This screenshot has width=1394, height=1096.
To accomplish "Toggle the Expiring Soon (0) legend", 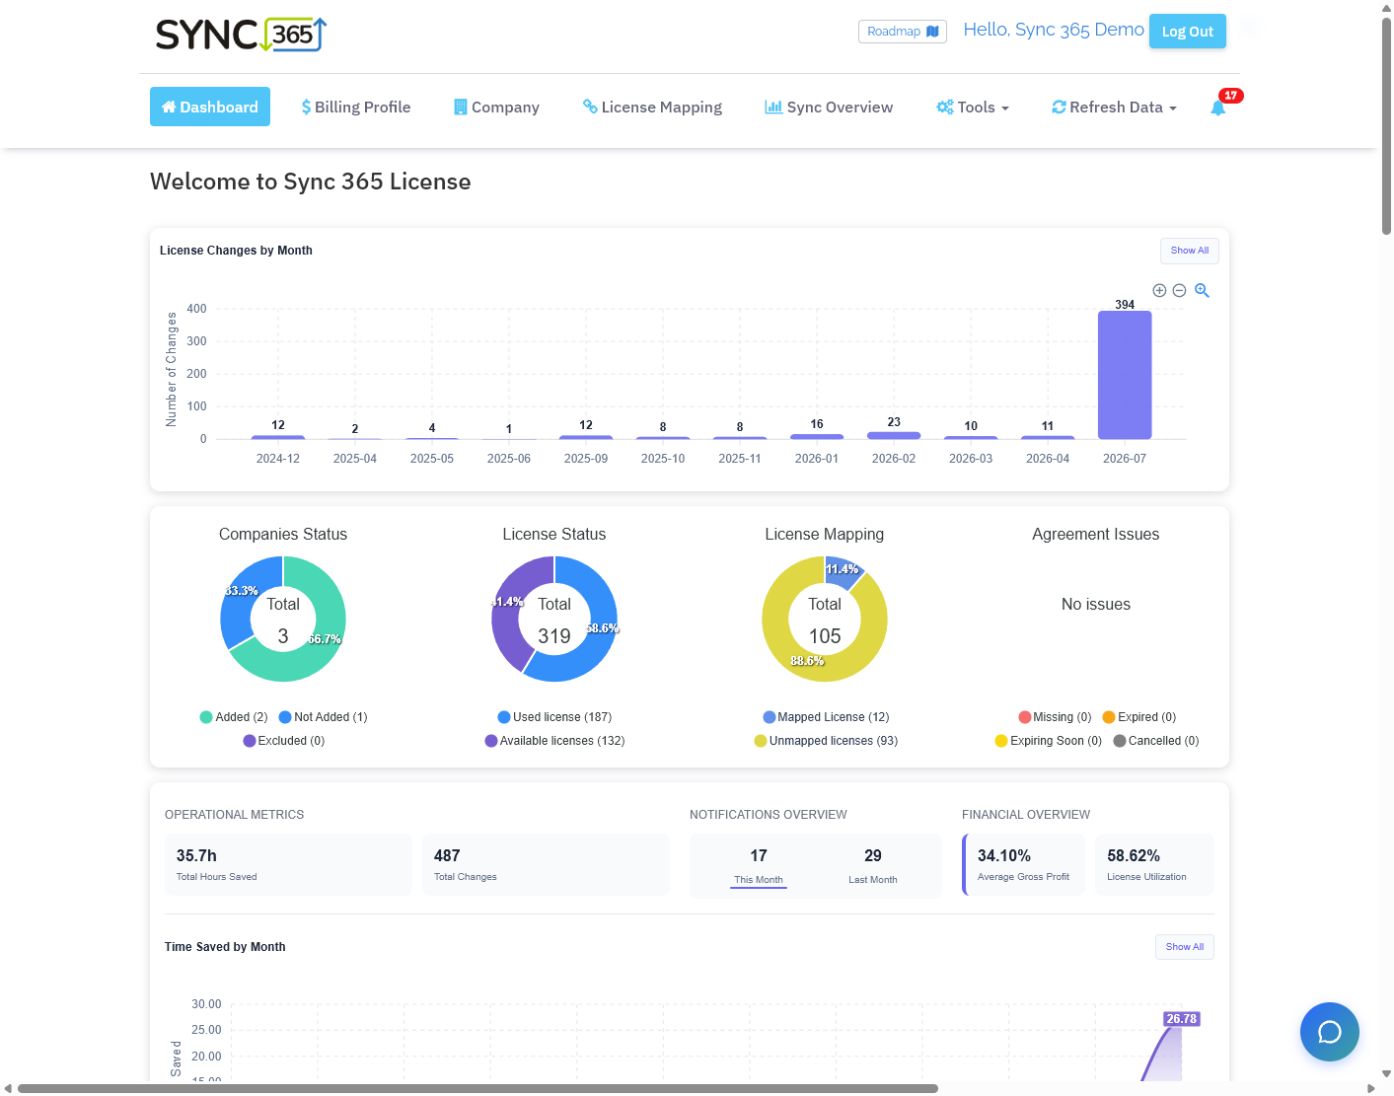I will click(x=1048, y=741).
